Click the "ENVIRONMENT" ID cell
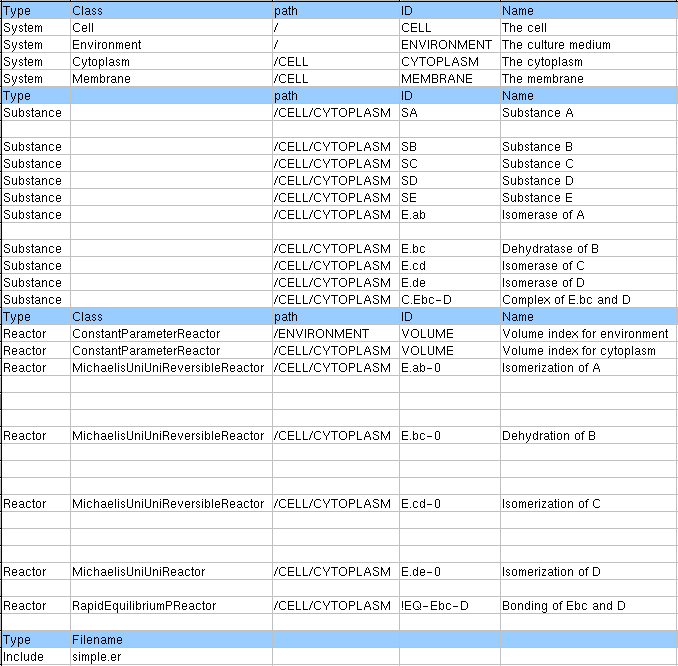This screenshot has width=678, height=666. 446,45
